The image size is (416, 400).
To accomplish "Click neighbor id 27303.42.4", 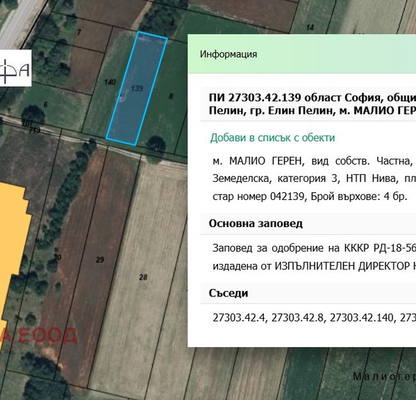I will (239, 318).
